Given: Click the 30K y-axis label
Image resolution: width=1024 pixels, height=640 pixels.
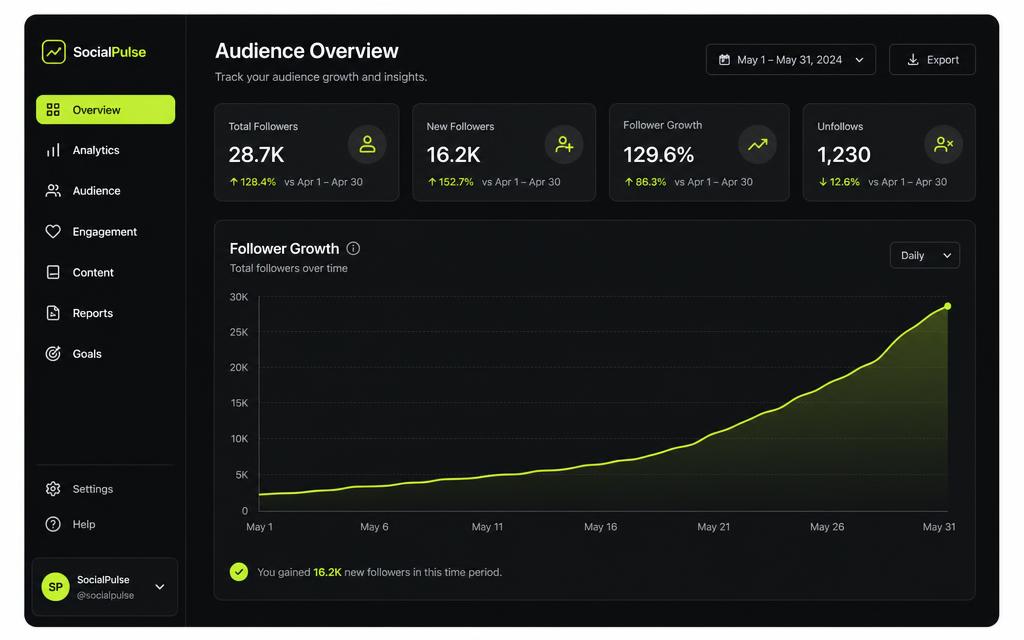Looking at the screenshot, I should 239,296.
